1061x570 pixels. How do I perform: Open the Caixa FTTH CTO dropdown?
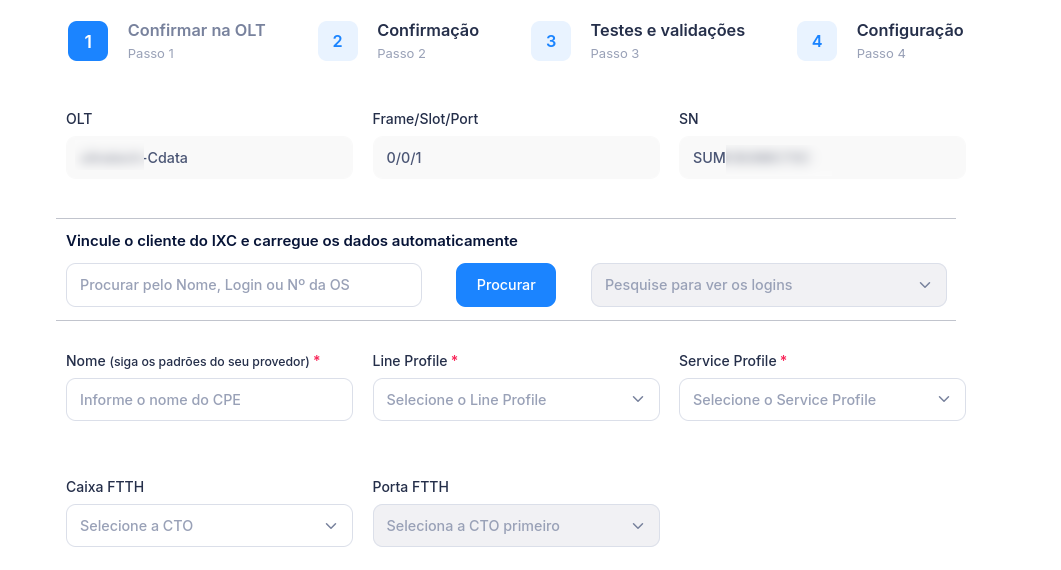click(x=209, y=525)
